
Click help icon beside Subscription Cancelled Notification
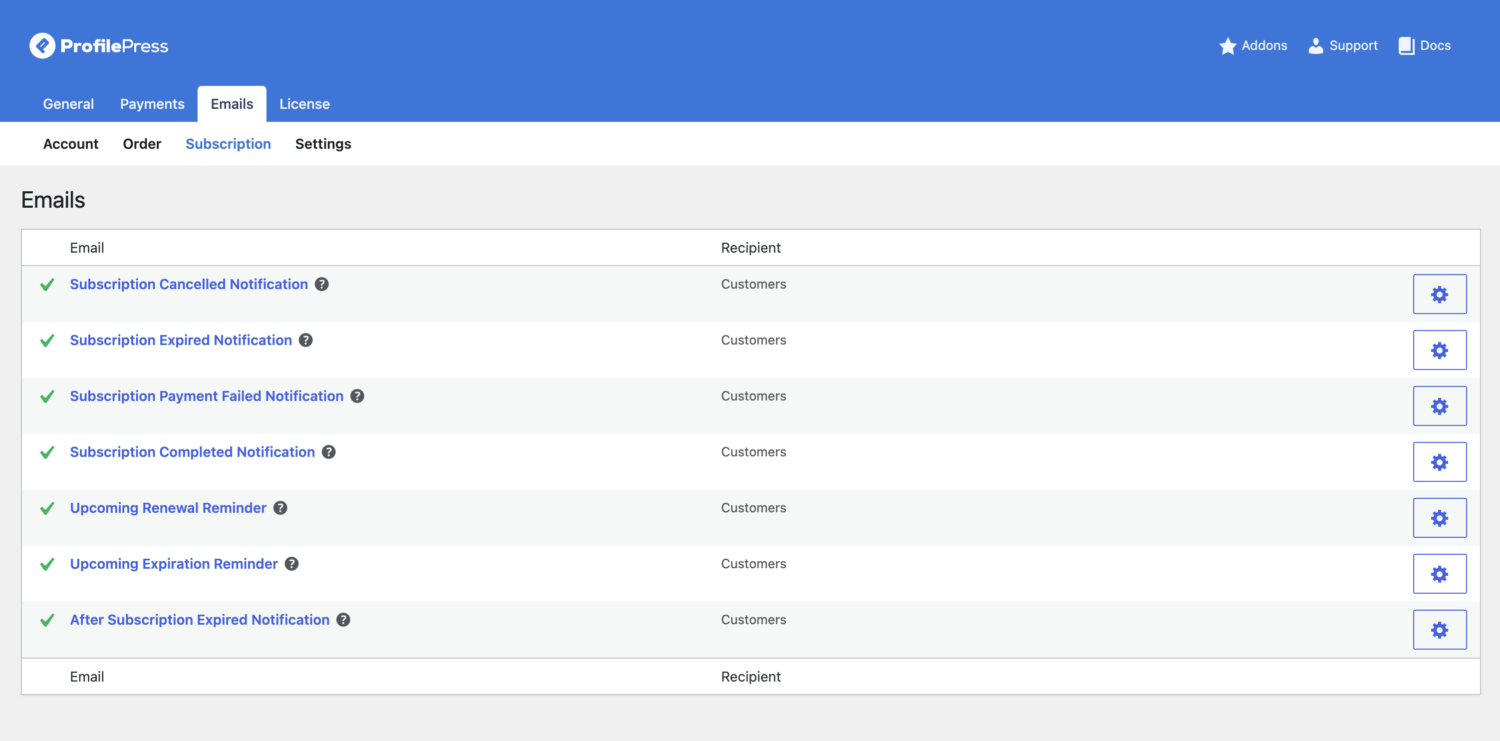[322, 284]
